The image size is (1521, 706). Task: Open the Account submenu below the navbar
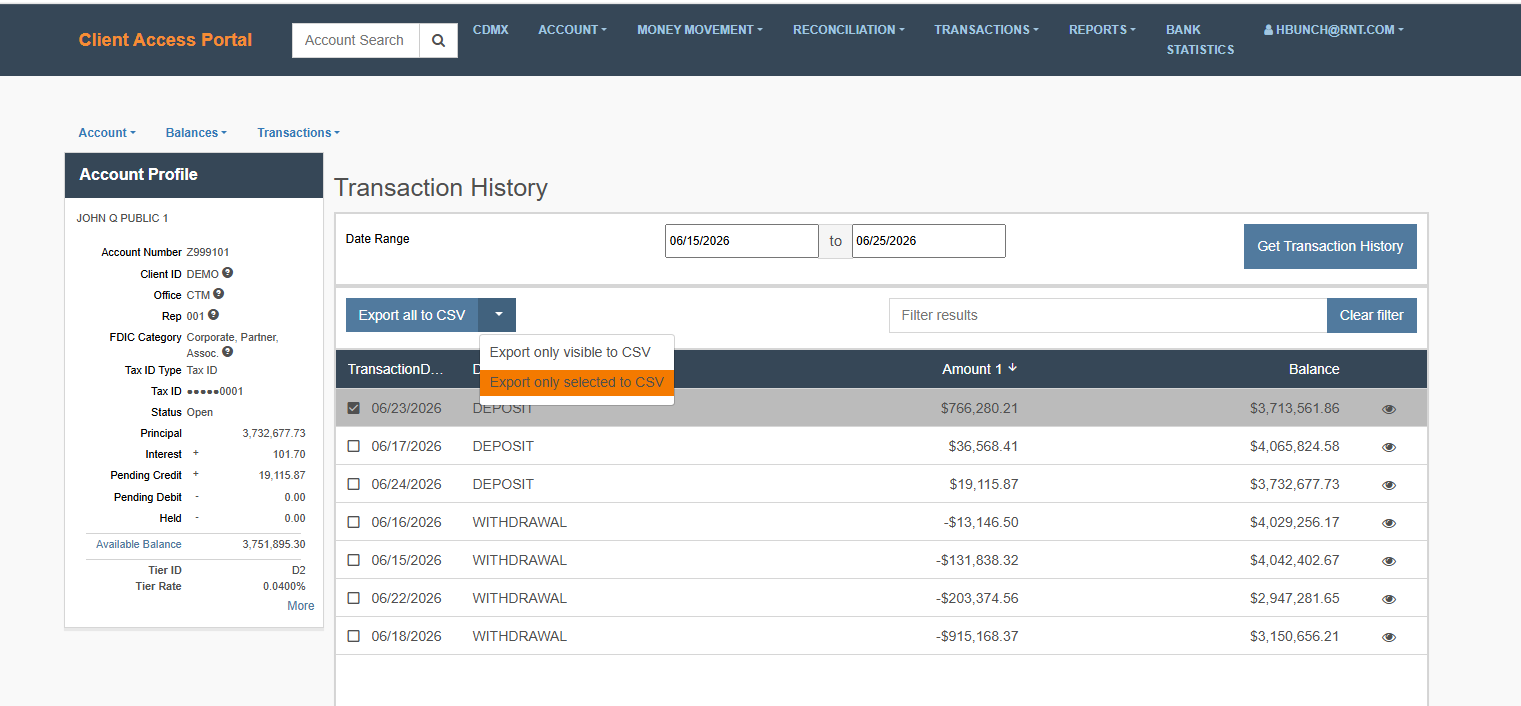click(x=107, y=133)
